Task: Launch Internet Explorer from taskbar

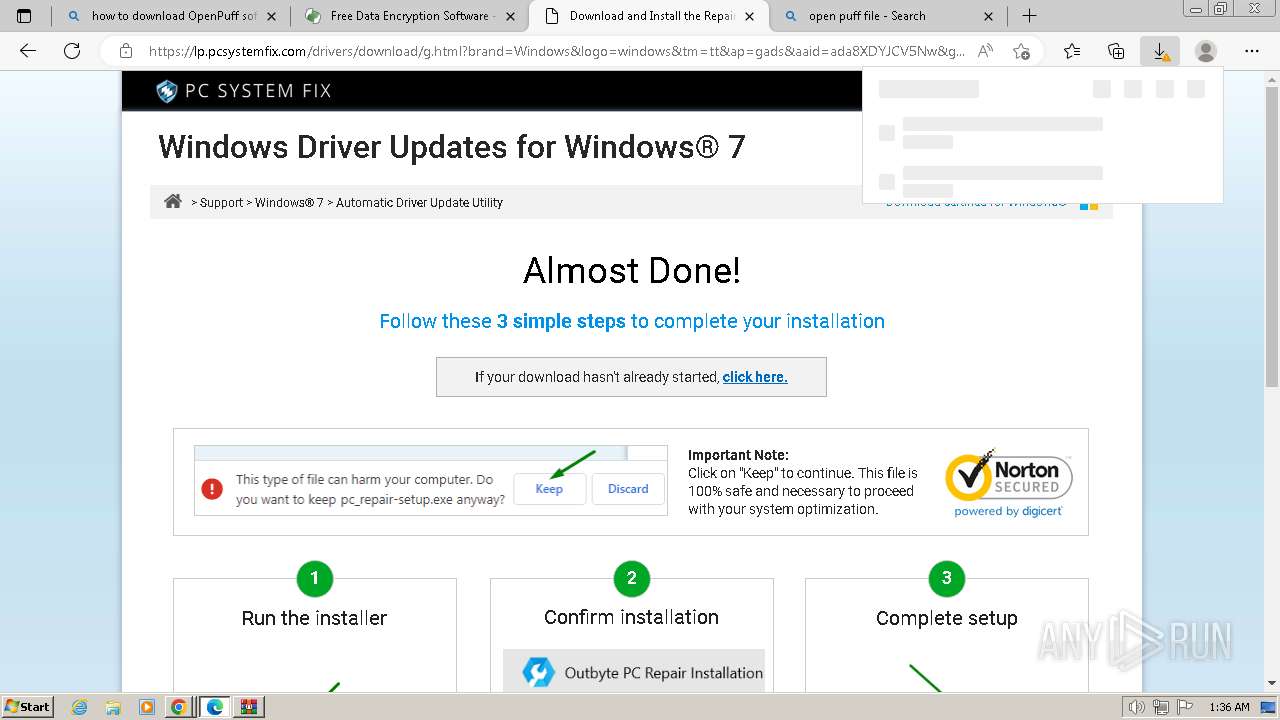Action: [80, 707]
